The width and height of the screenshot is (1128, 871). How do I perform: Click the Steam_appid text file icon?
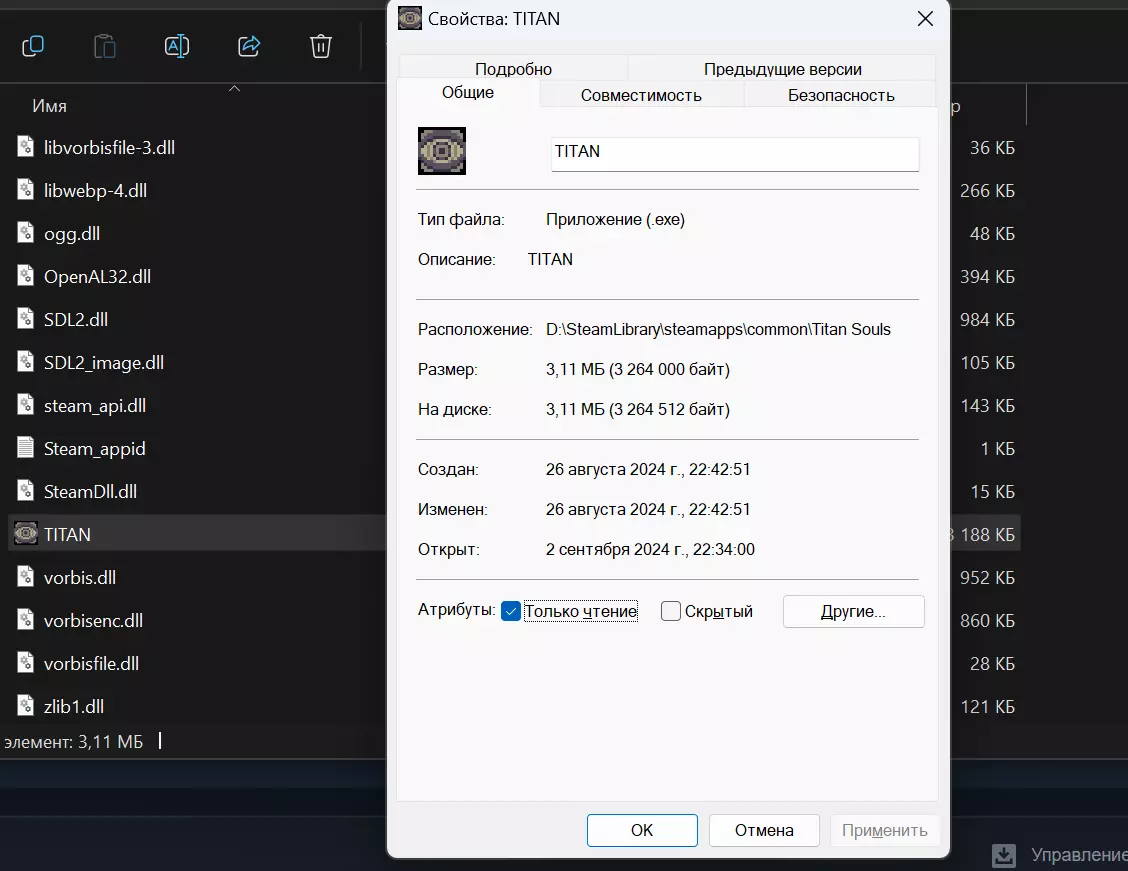[25, 448]
